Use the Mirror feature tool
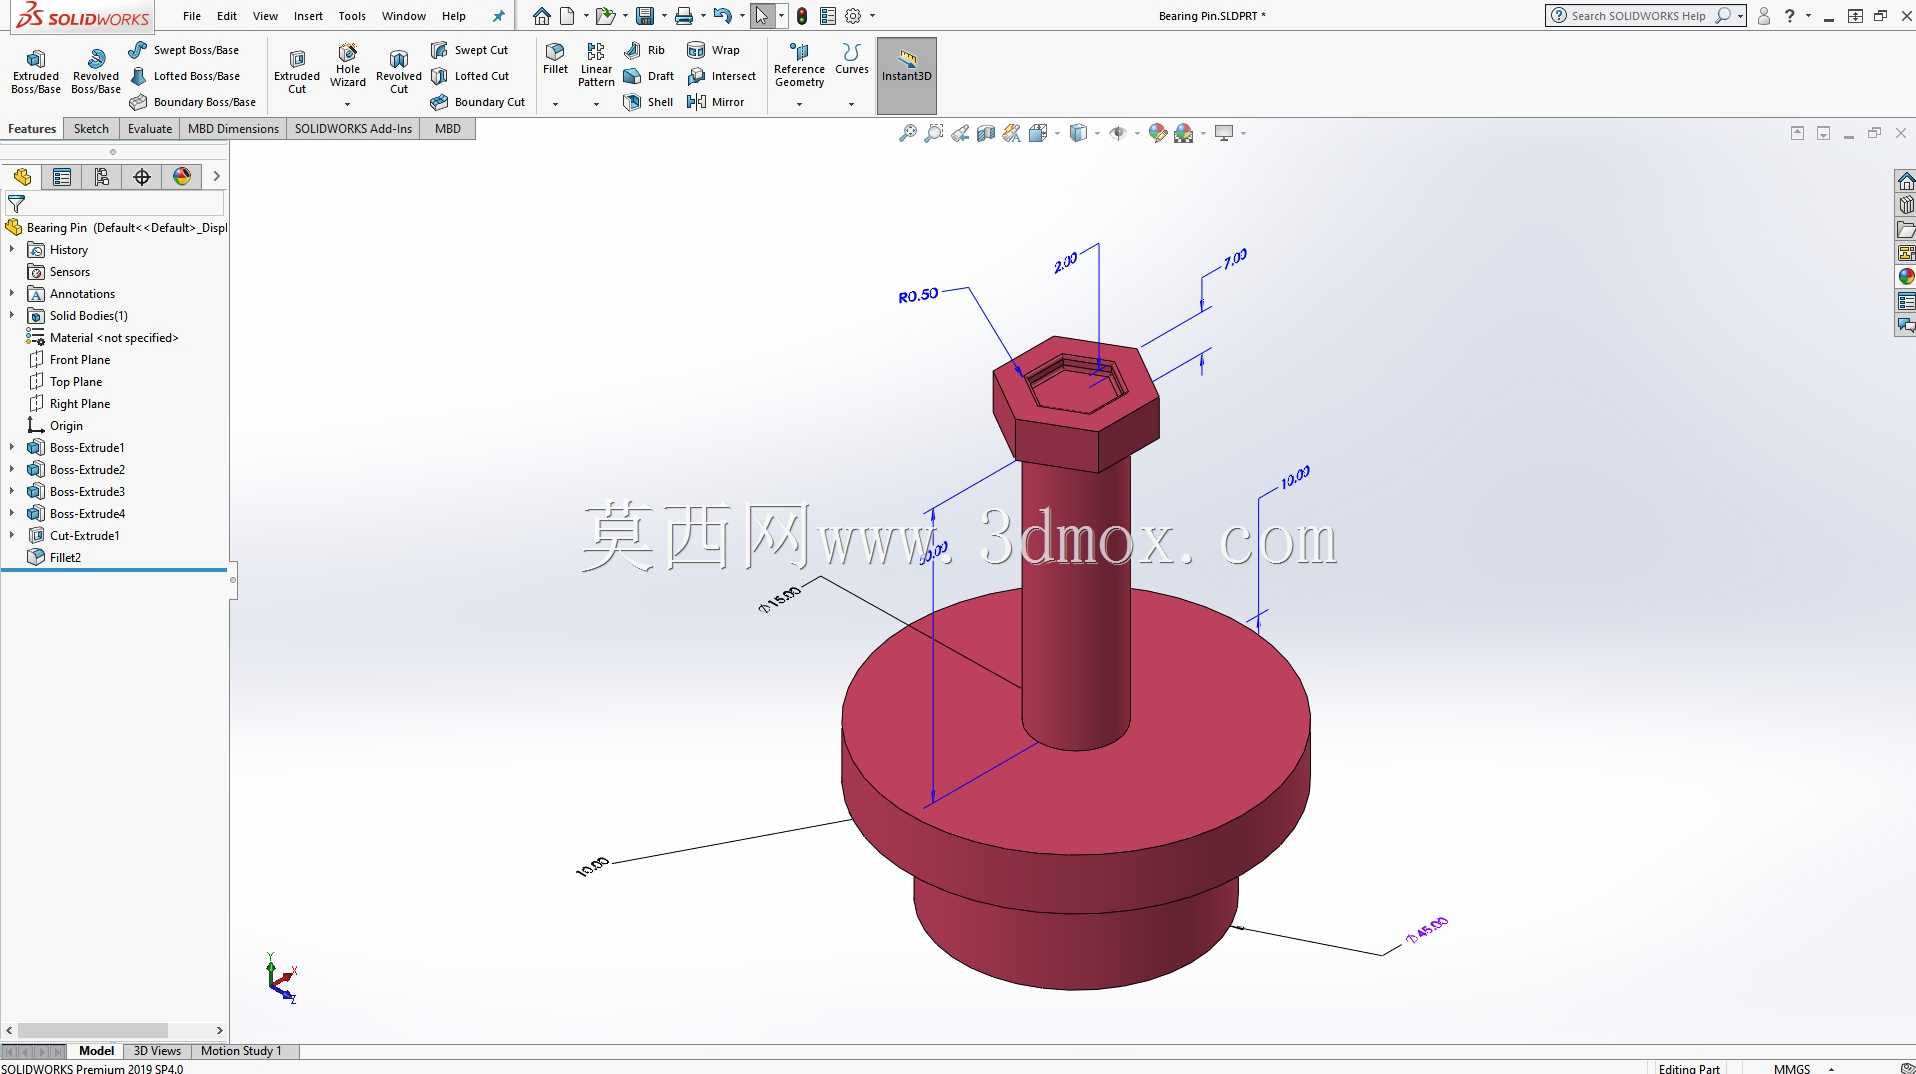This screenshot has height=1074, width=1916. click(x=715, y=102)
